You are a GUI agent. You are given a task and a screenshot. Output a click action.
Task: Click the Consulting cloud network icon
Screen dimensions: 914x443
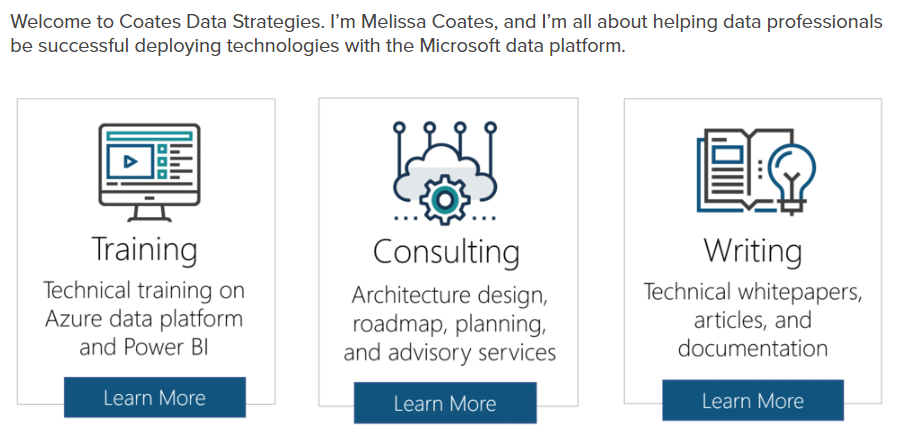(445, 172)
